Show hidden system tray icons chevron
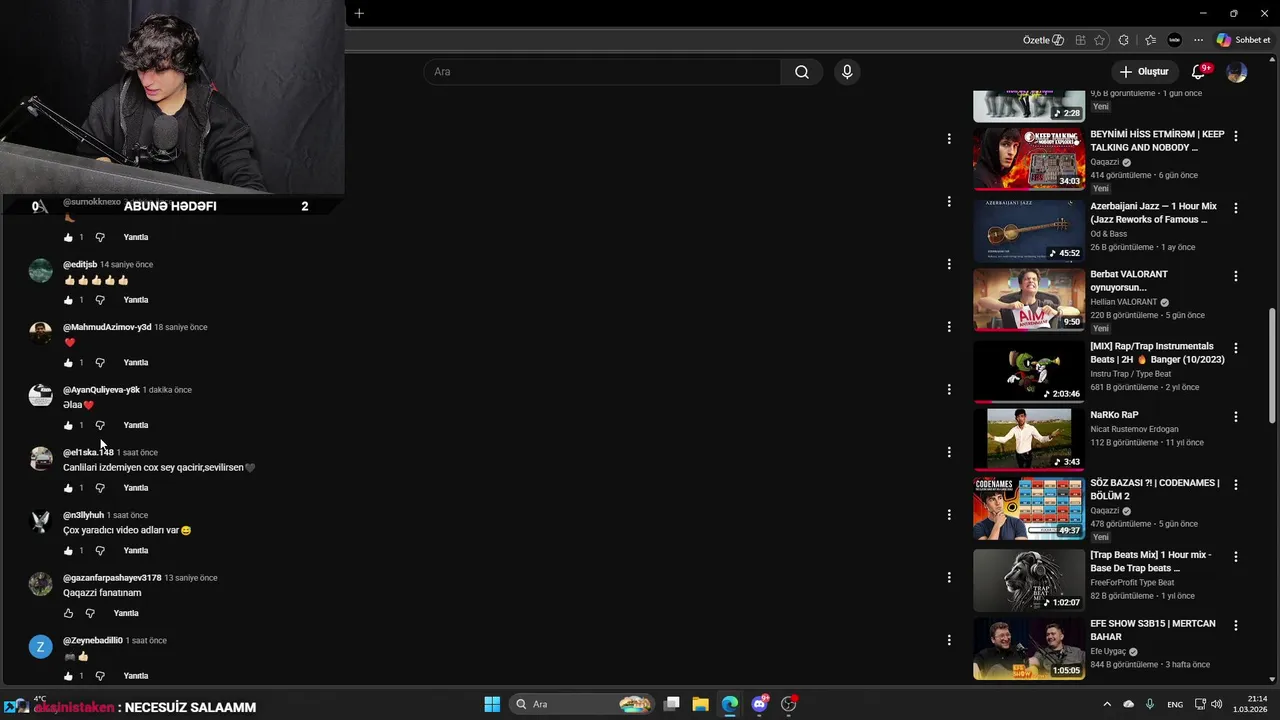This screenshot has width=1280, height=720. (1107, 704)
